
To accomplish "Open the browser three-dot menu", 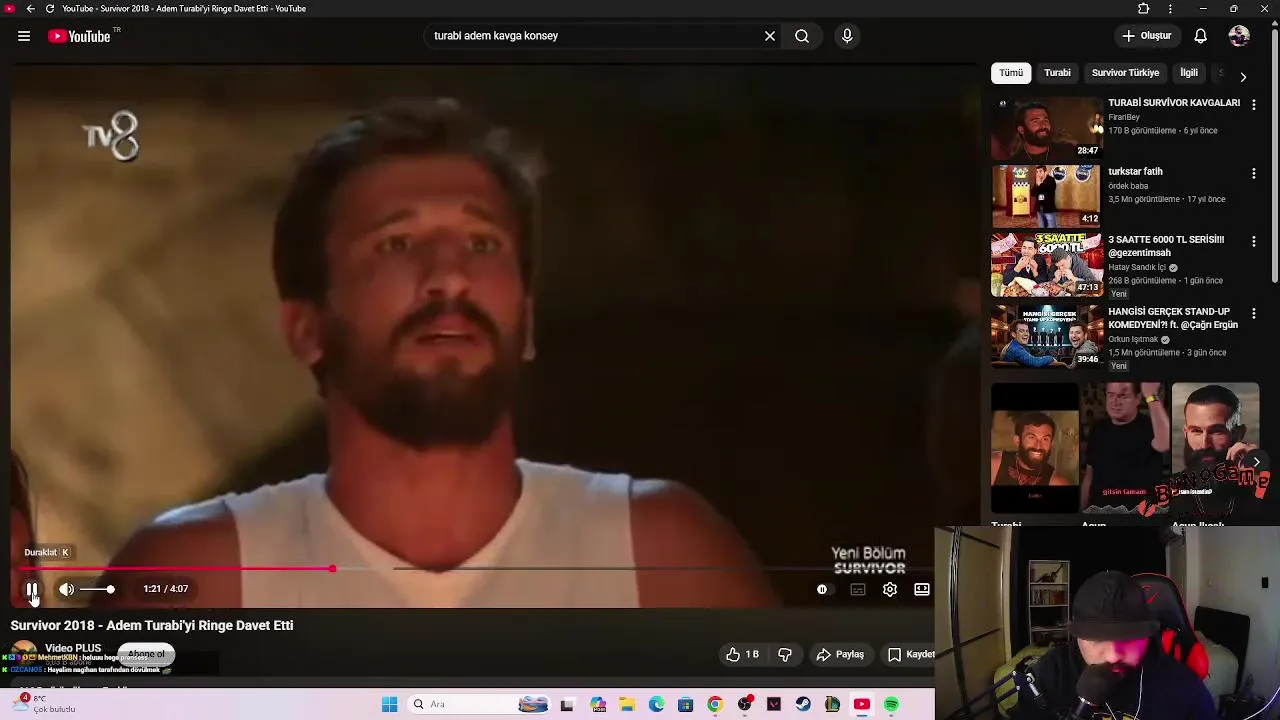I will (x=1170, y=9).
